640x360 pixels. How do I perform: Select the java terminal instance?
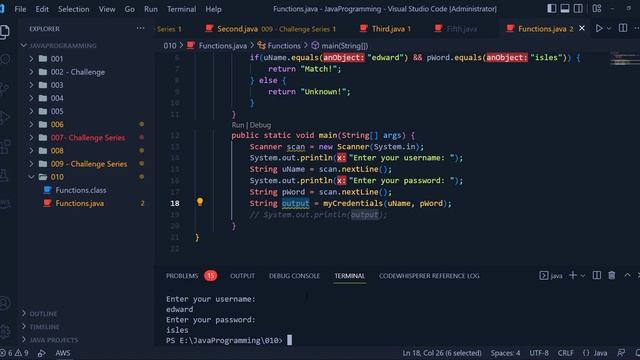[x=551, y=276]
